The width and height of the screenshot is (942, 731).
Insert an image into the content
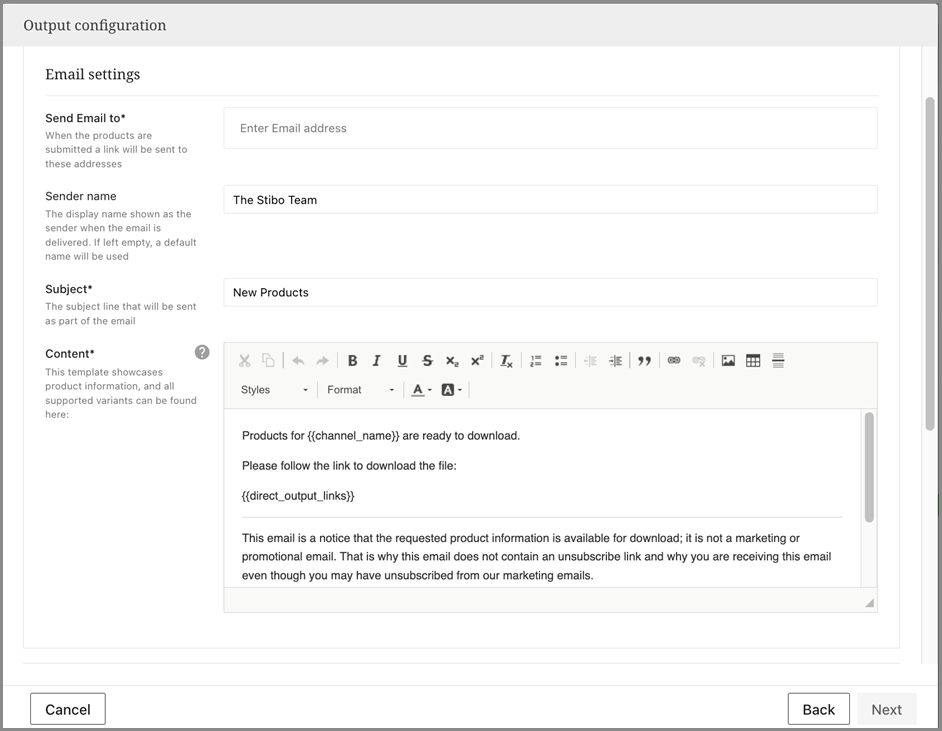[728, 361]
